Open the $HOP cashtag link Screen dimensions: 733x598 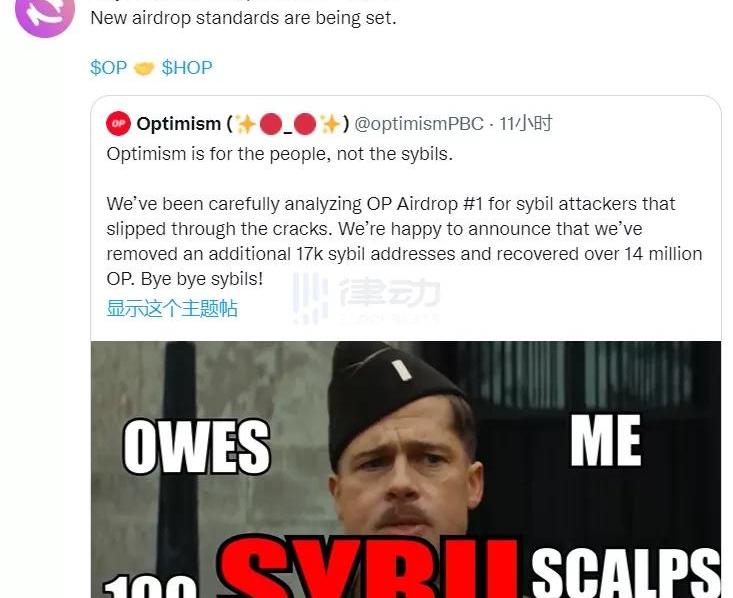[187, 68]
